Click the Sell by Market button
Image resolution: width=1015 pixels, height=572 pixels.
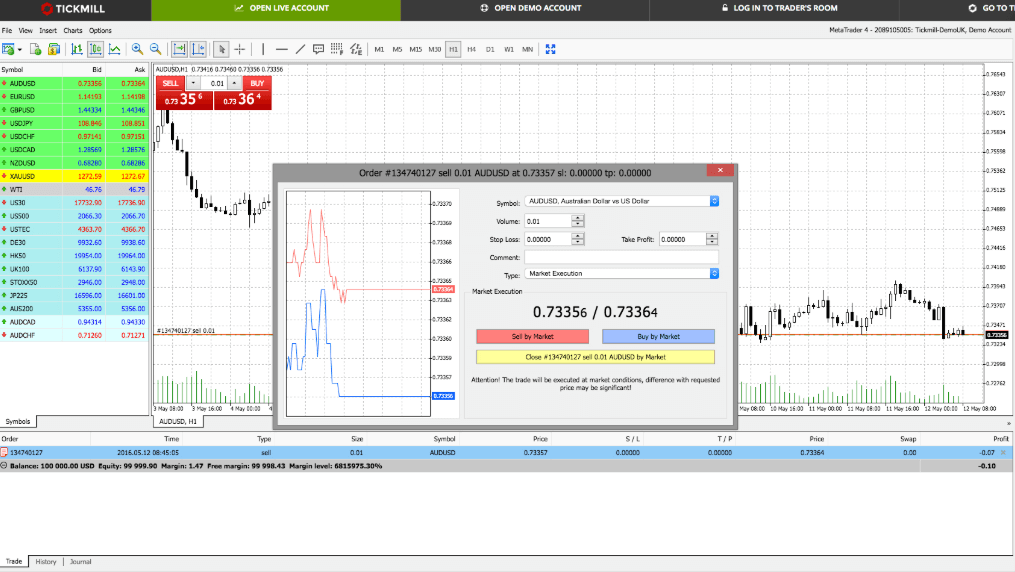coord(533,336)
